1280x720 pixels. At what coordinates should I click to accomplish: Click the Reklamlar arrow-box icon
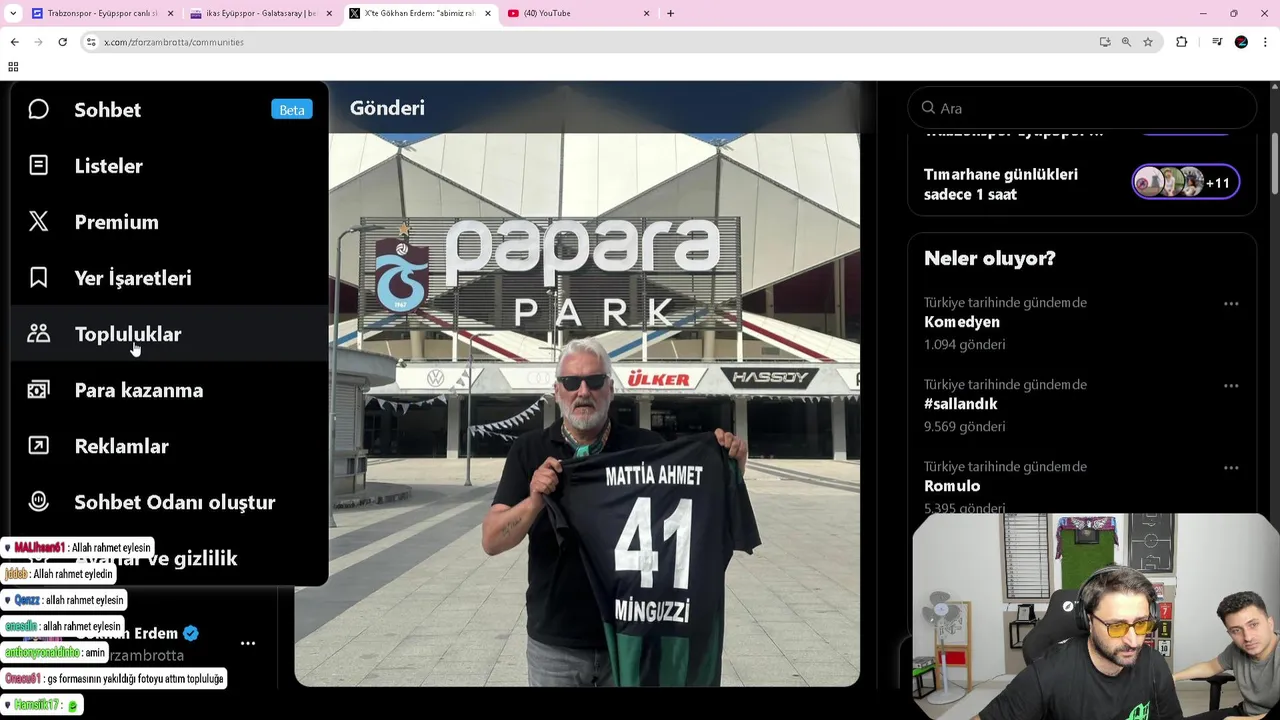pyautogui.click(x=38, y=445)
